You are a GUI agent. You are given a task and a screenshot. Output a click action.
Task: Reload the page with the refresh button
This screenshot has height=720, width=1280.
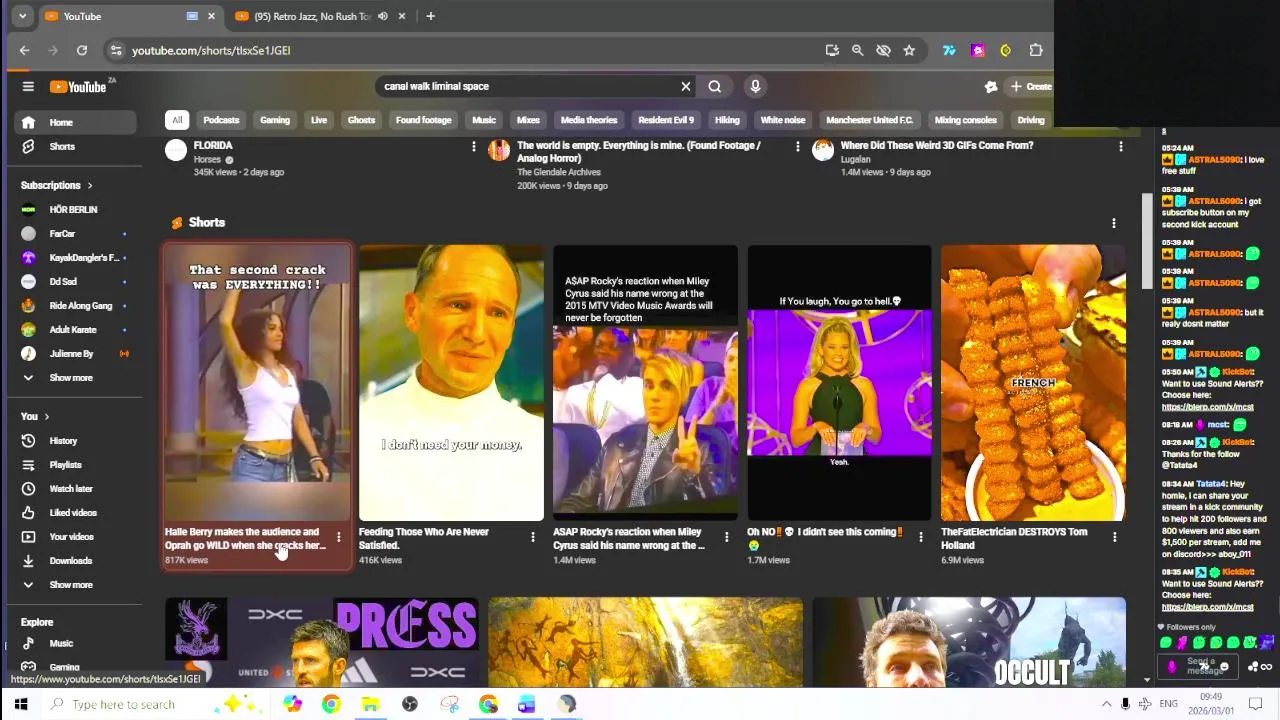tap(82, 51)
